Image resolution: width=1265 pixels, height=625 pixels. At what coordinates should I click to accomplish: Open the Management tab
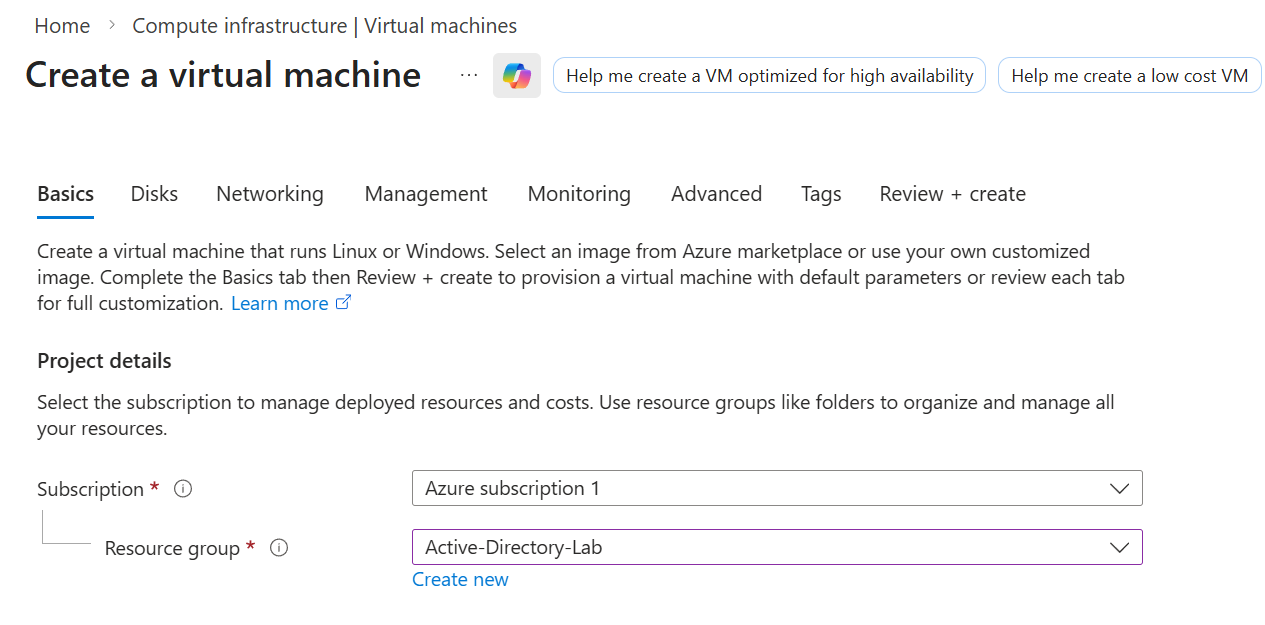point(426,194)
